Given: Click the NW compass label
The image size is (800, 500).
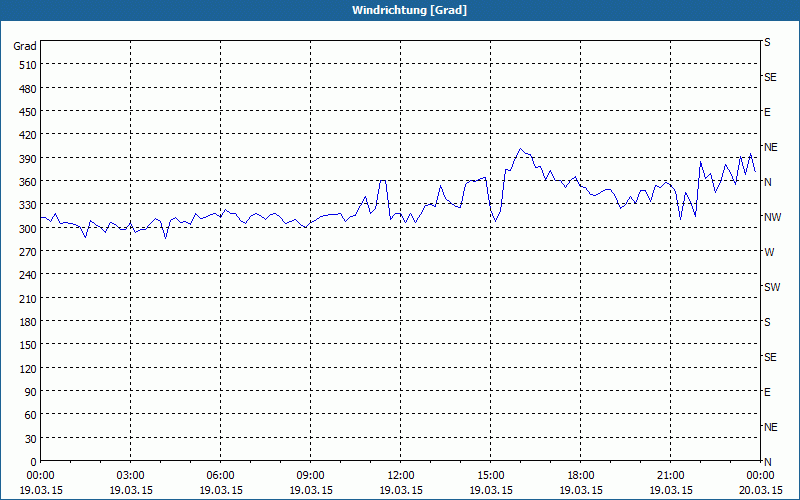Looking at the screenshot, I should pos(772,217).
